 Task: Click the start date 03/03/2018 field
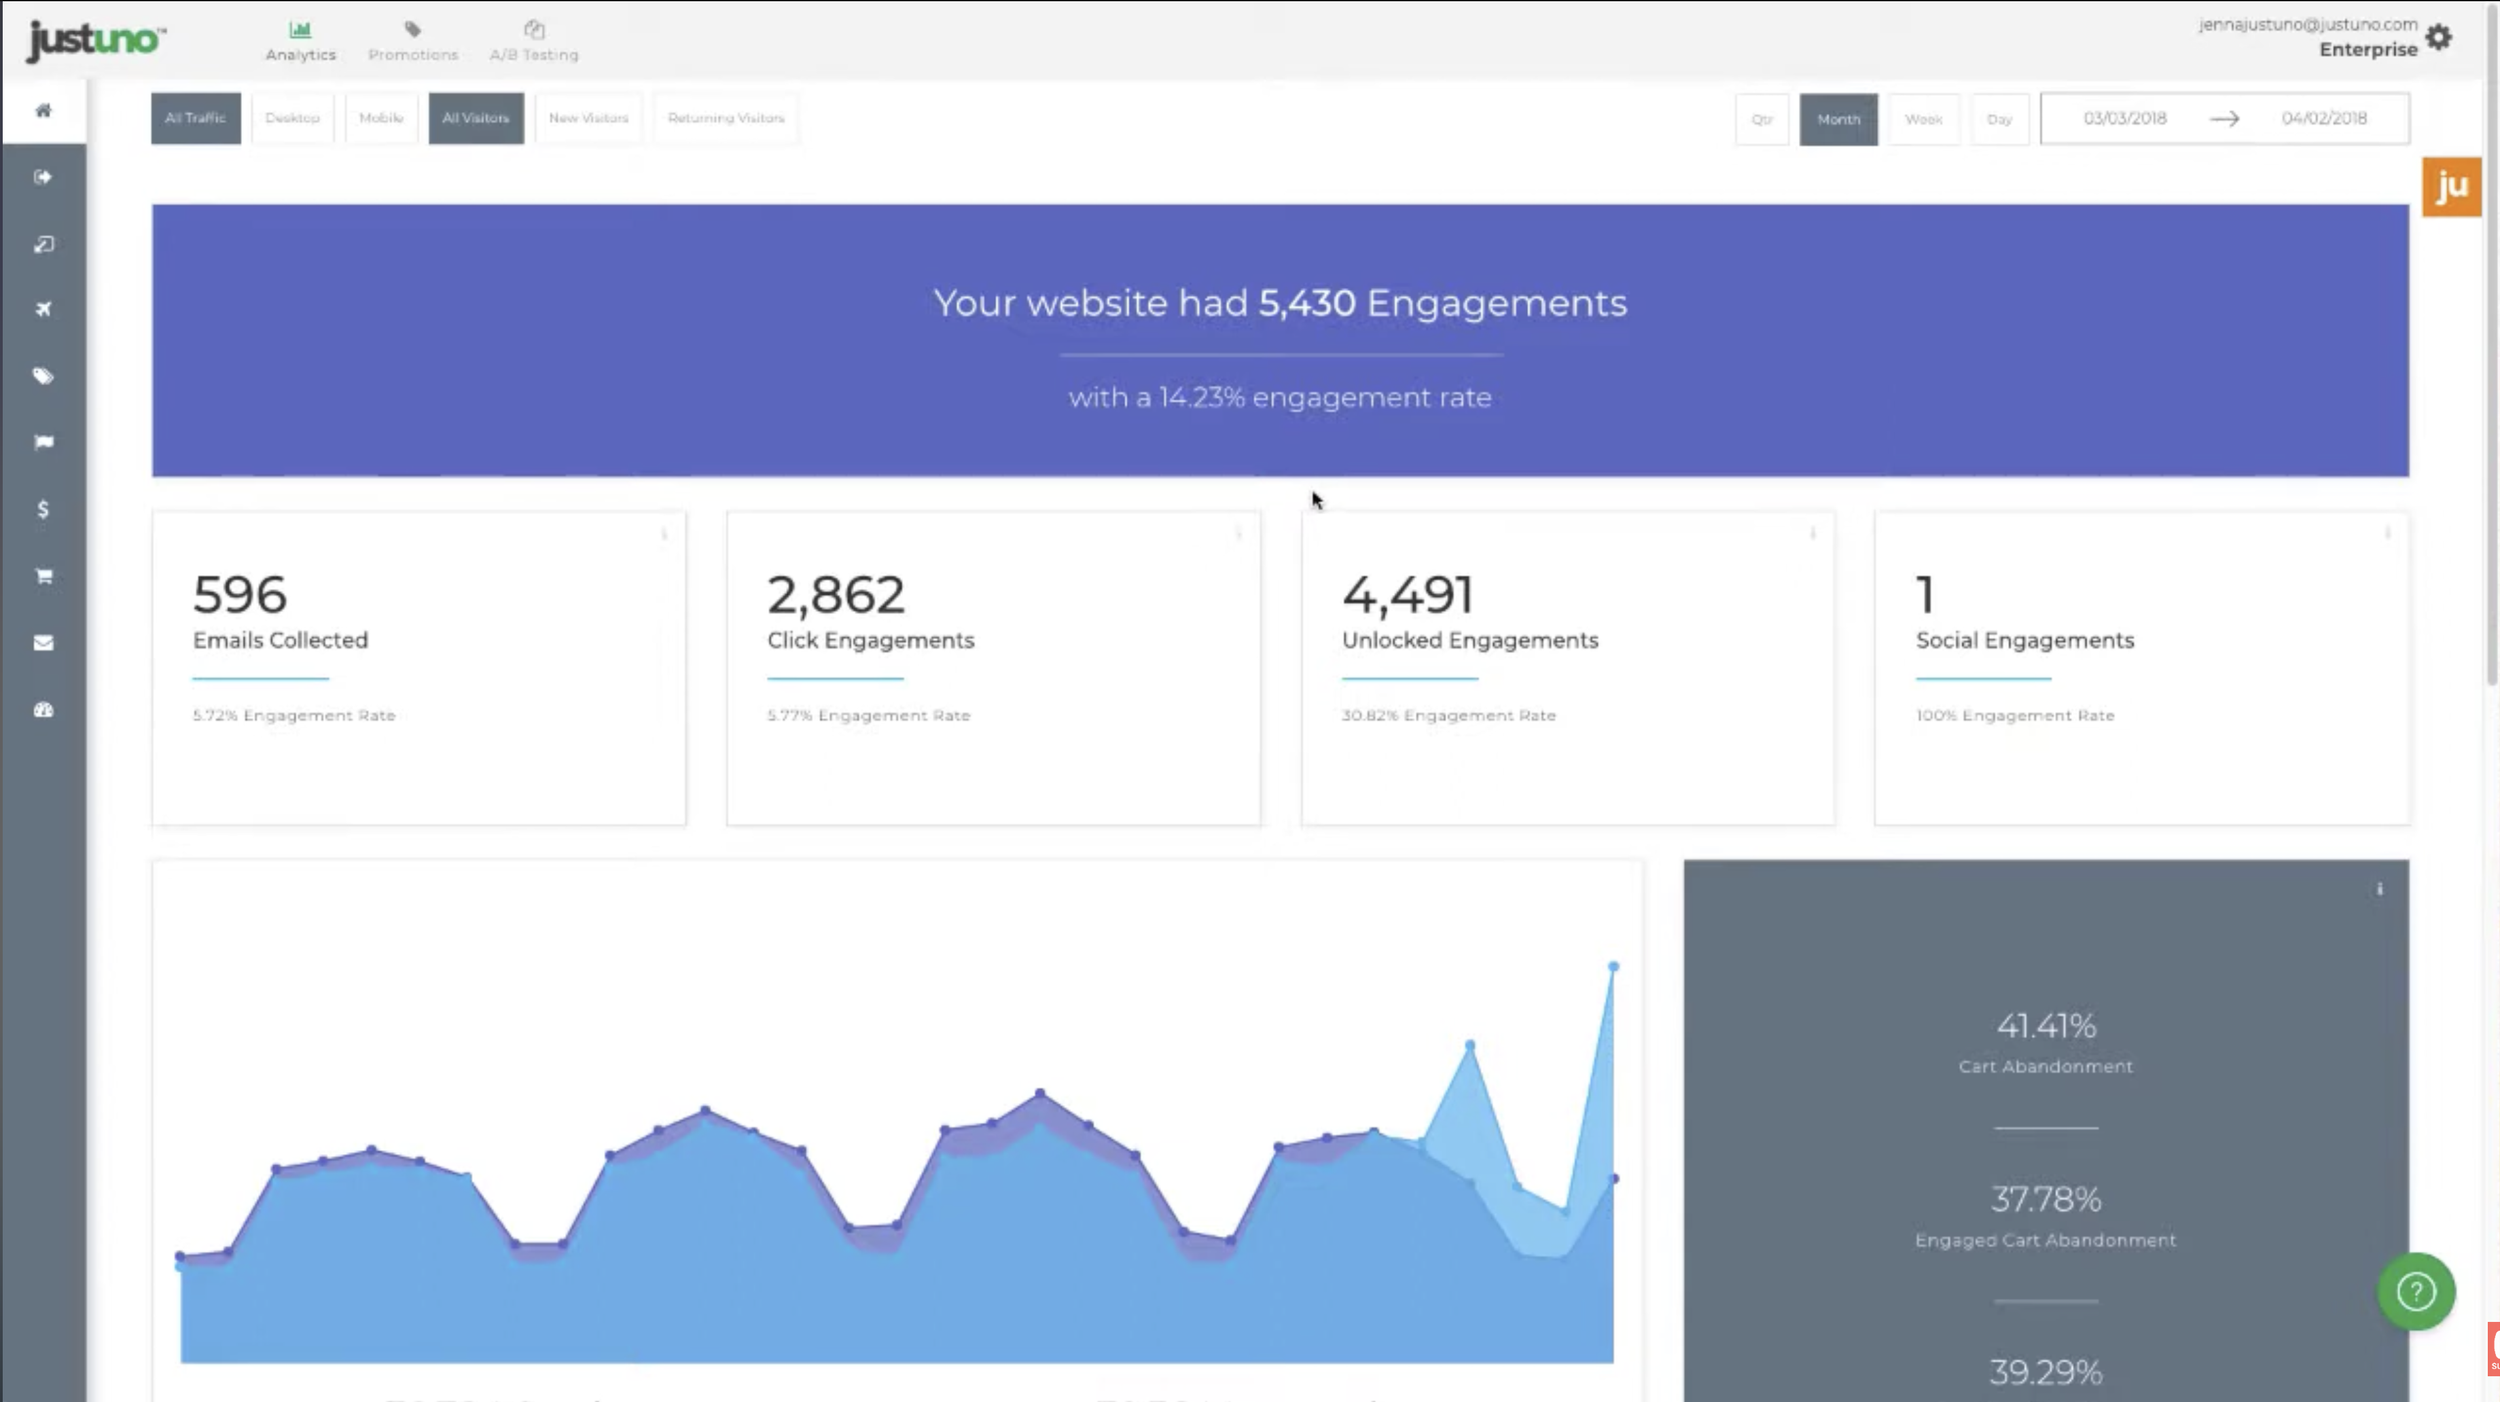click(x=2125, y=118)
